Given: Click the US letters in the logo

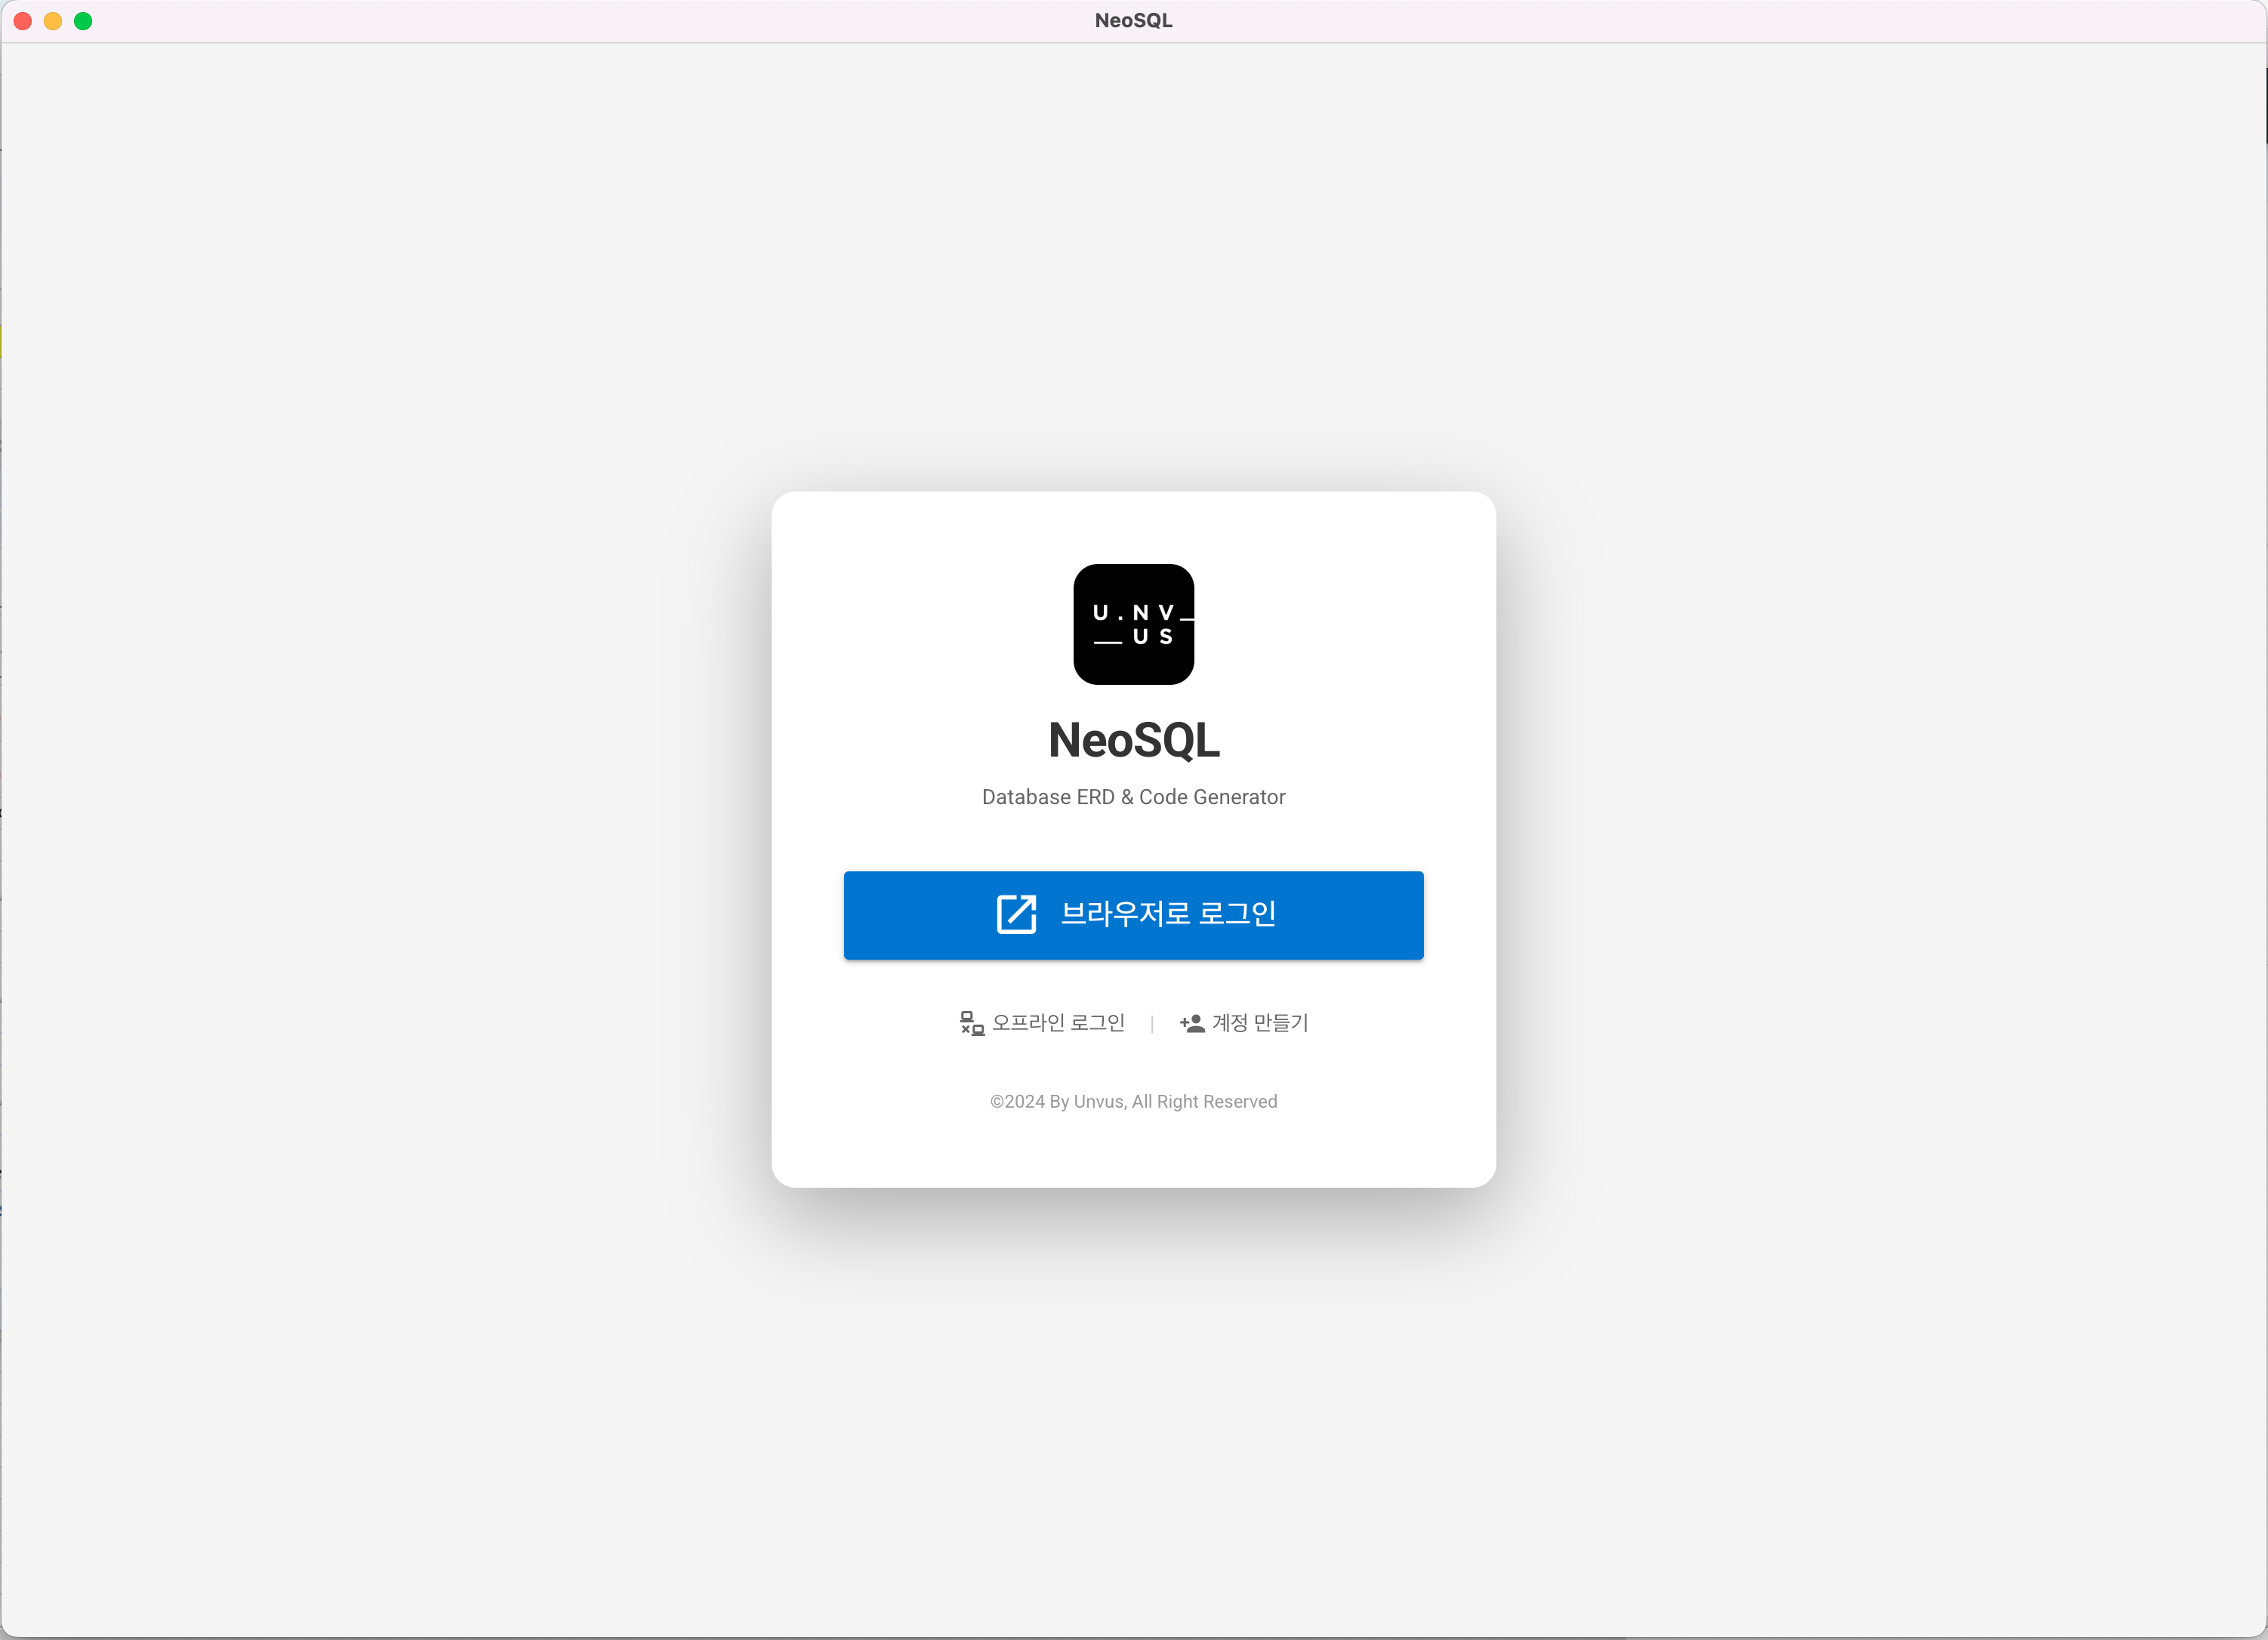Looking at the screenshot, I should (x=1152, y=637).
